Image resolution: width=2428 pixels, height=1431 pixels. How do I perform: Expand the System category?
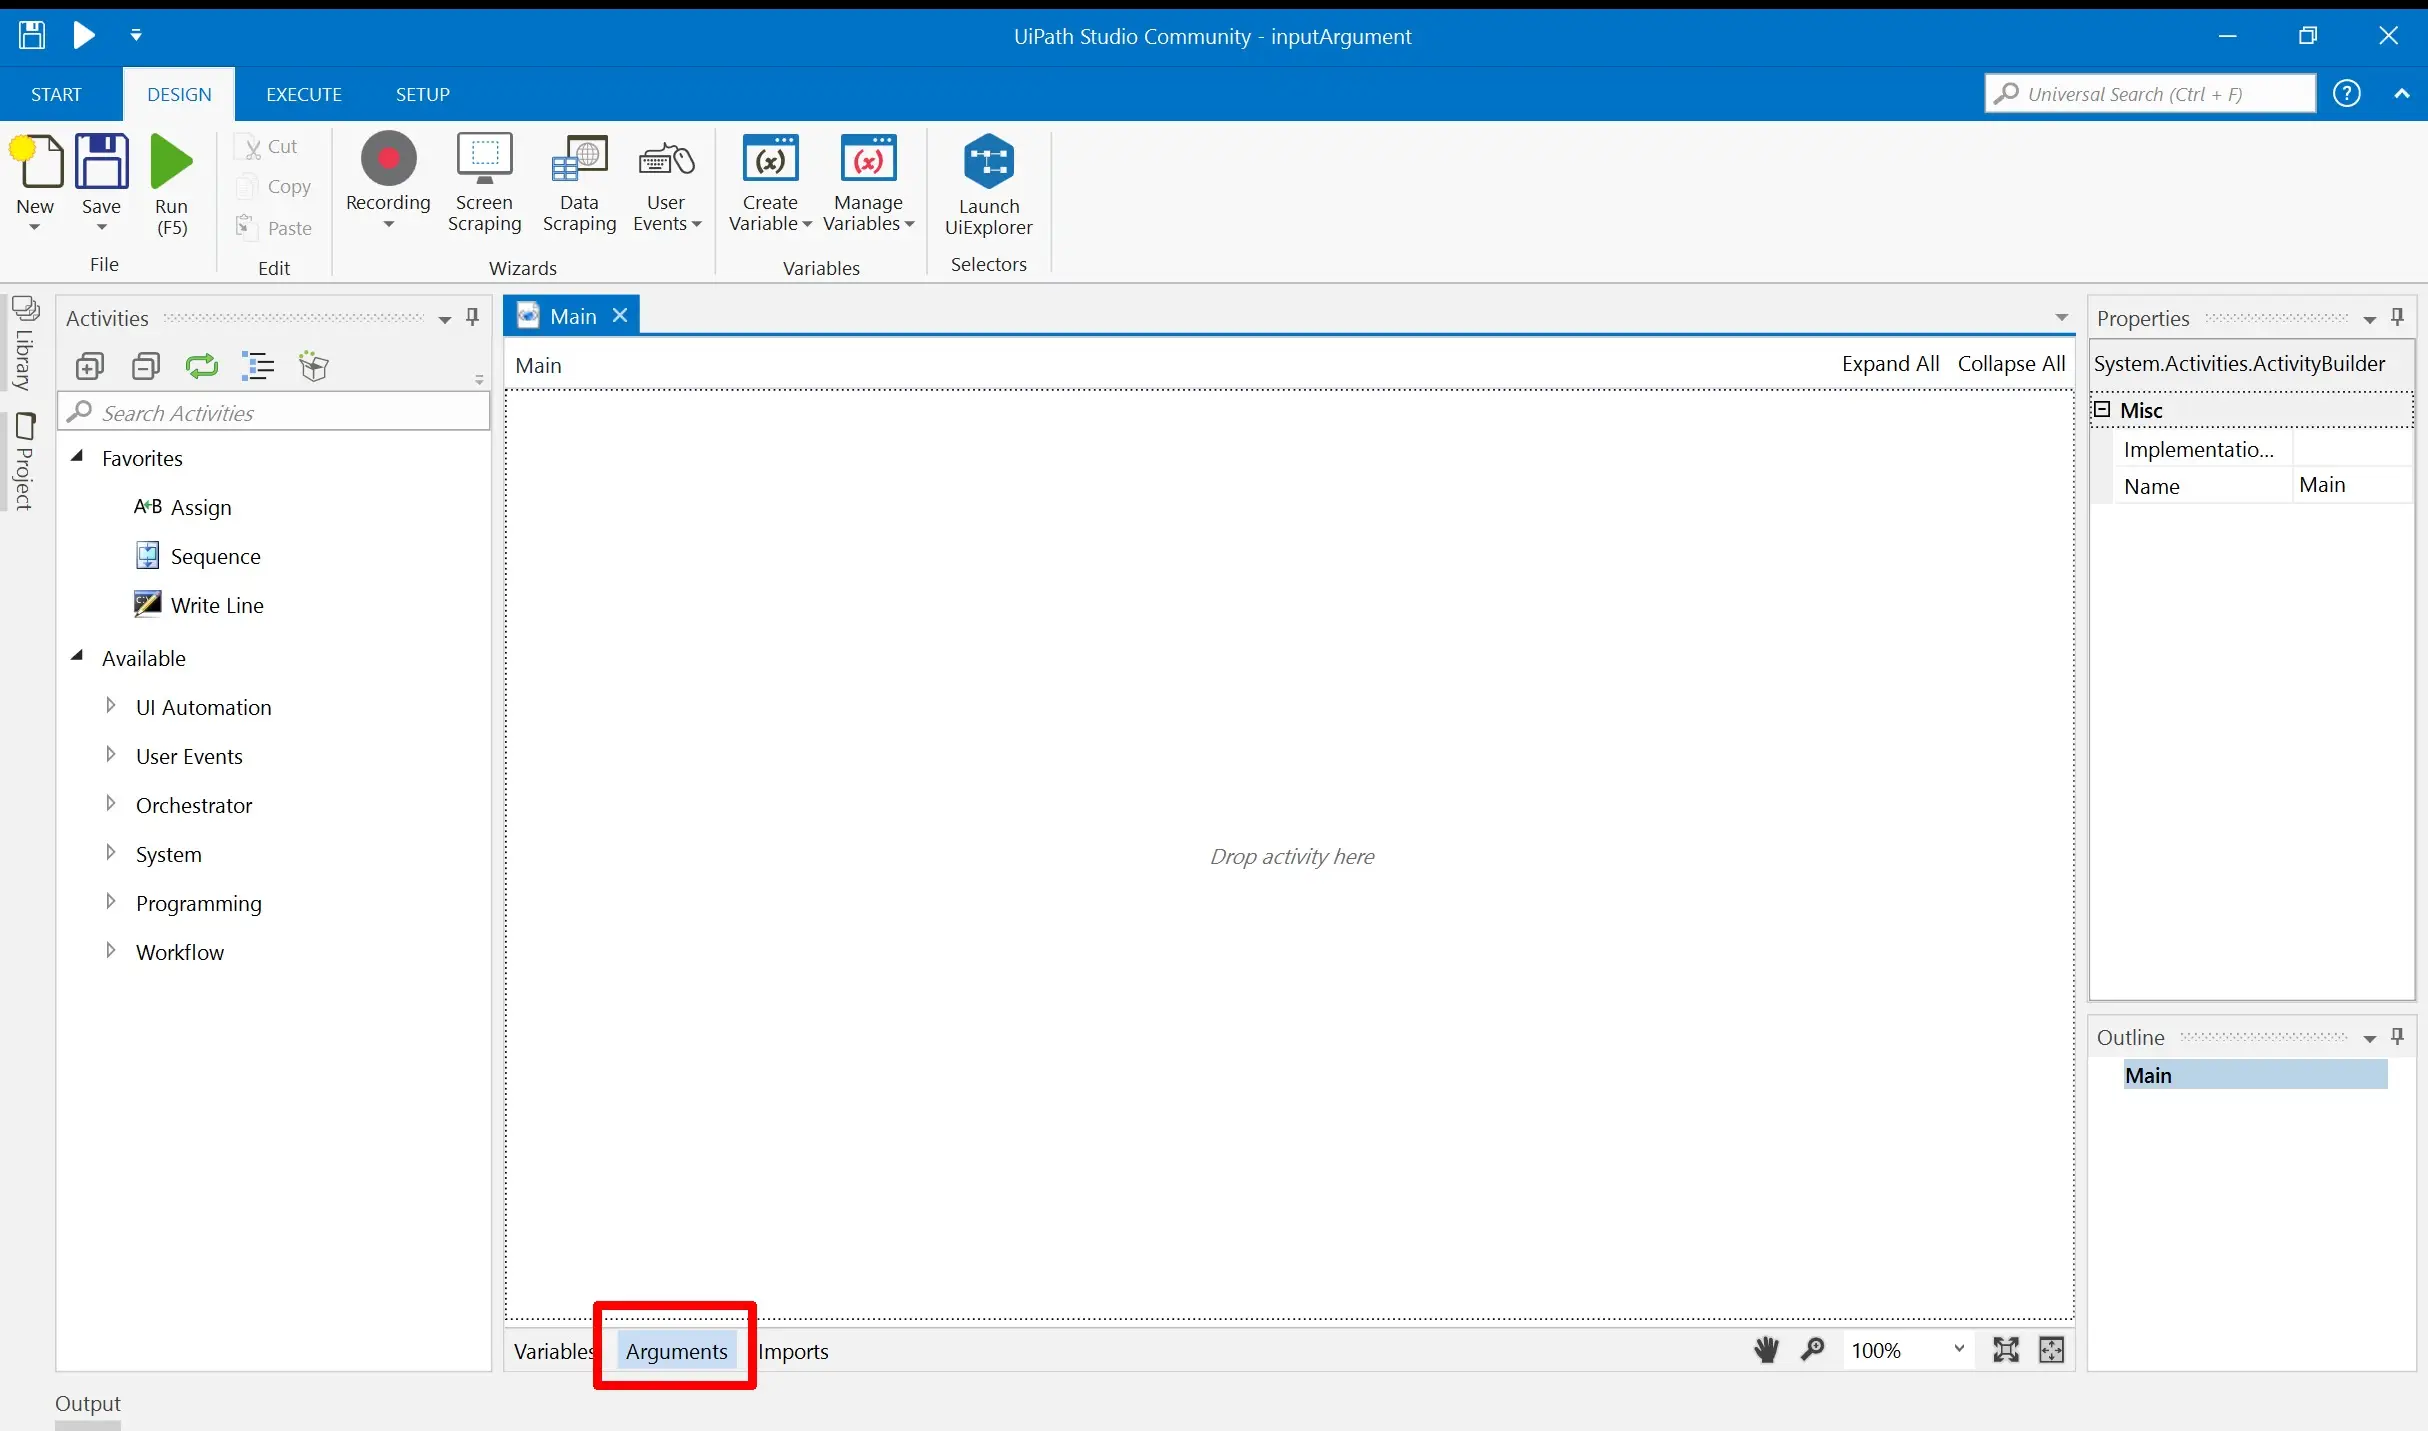(111, 853)
